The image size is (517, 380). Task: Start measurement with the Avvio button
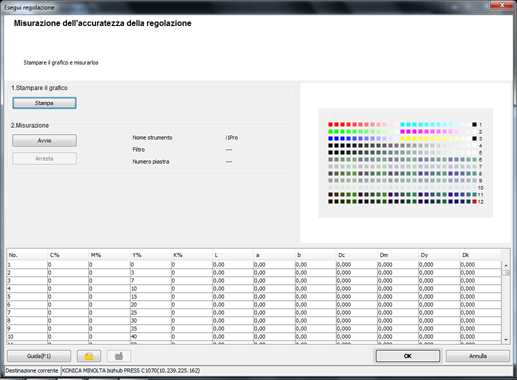44,141
